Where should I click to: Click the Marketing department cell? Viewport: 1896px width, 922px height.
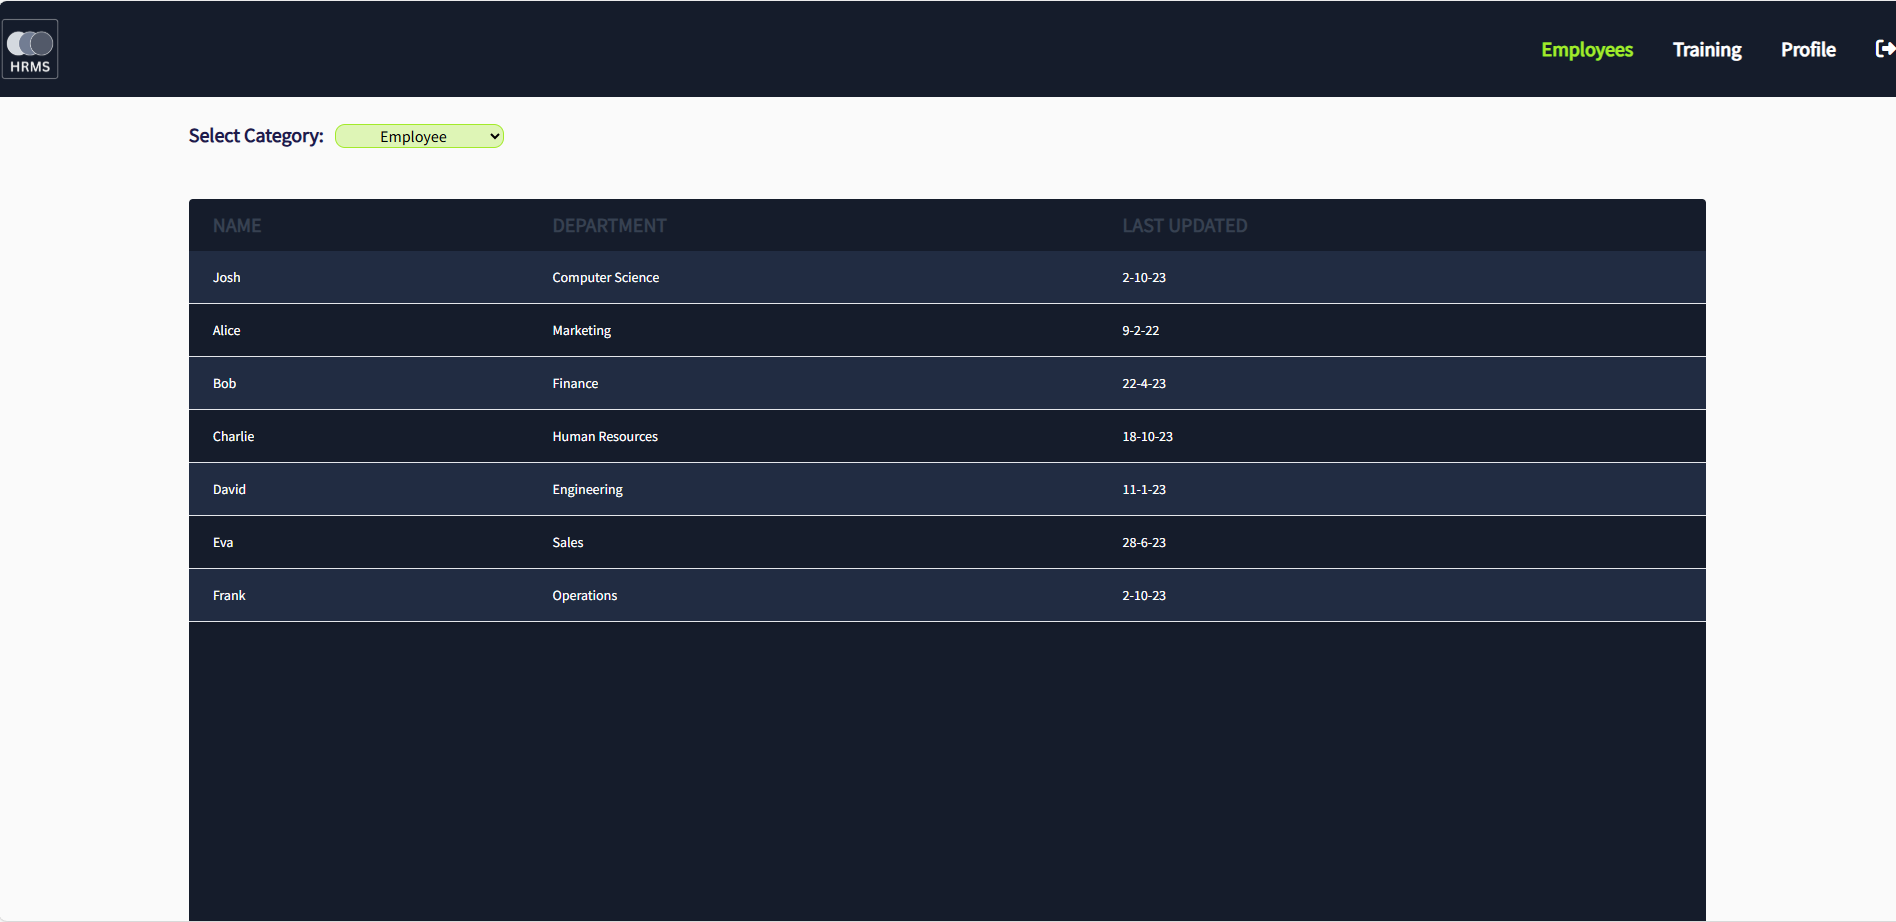click(x=582, y=331)
